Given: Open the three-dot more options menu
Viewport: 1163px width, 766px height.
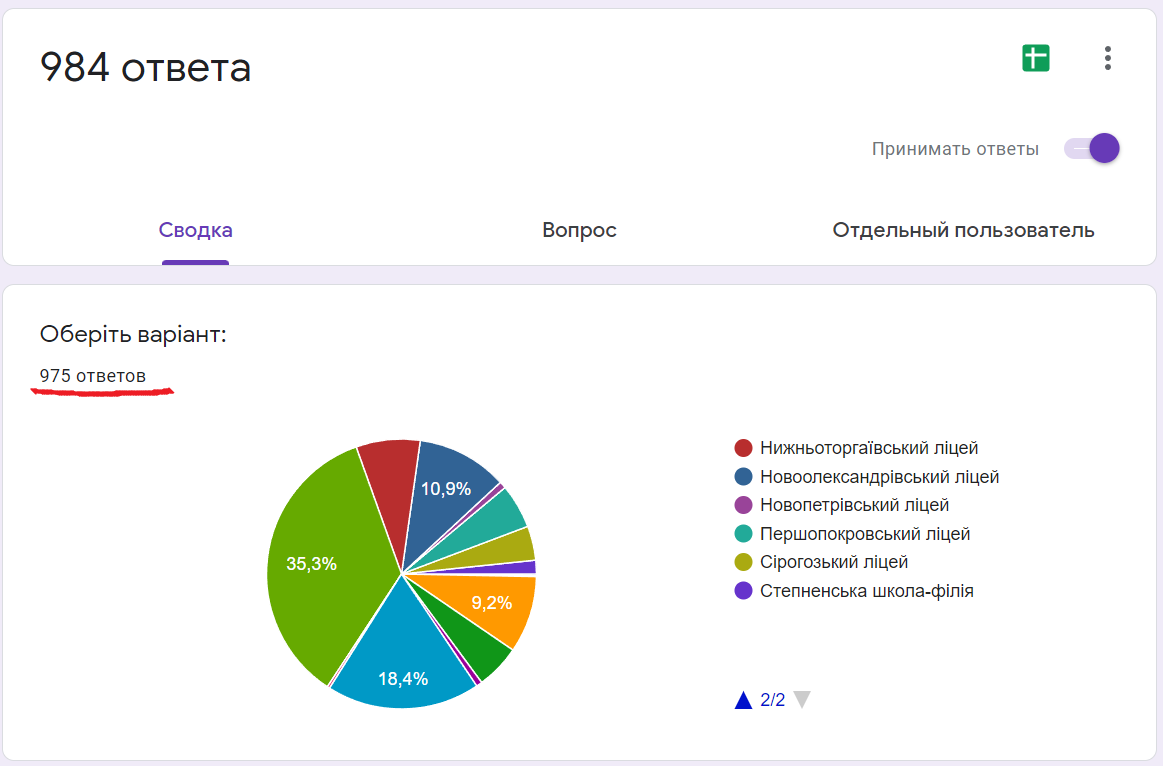Looking at the screenshot, I should coord(1107,58).
